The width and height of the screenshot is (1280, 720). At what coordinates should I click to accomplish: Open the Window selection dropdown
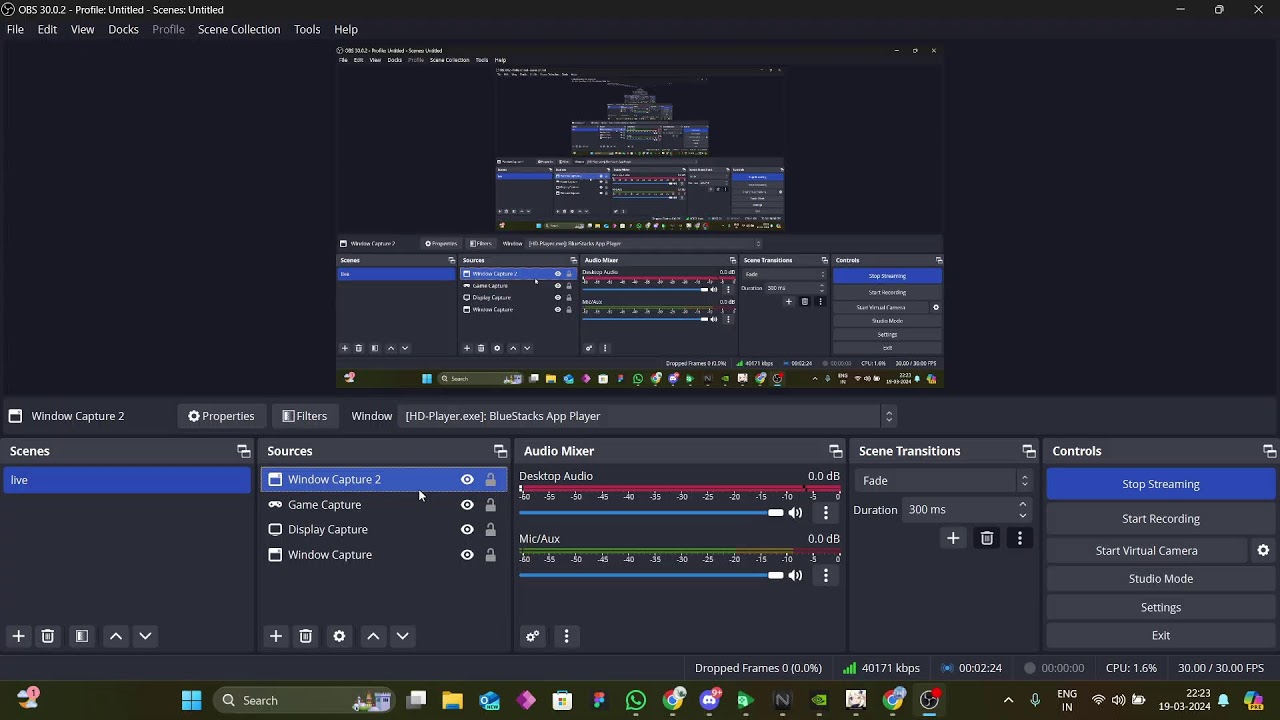pos(648,416)
